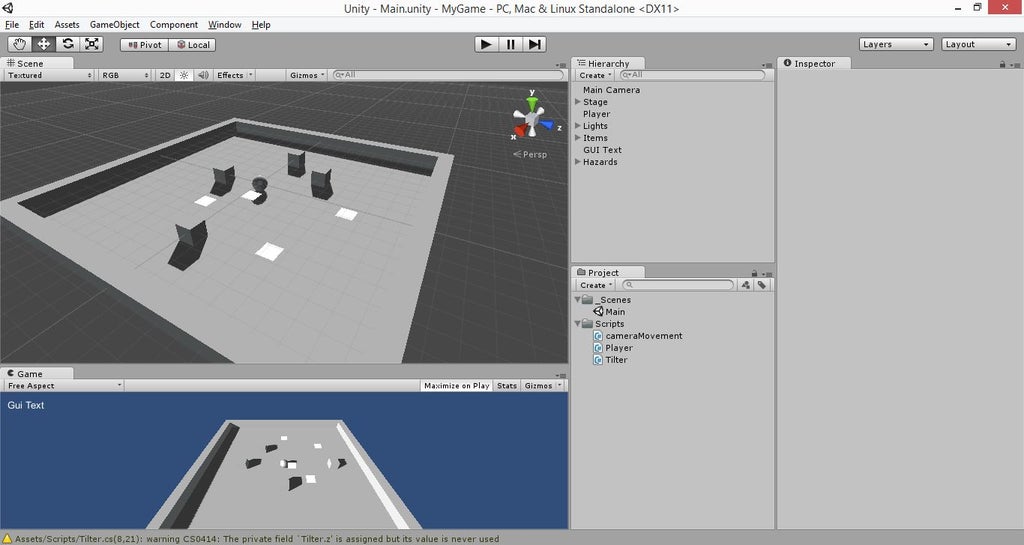1024x545 pixels.
Task: Open the Assets menu
Action: (67, 25)
